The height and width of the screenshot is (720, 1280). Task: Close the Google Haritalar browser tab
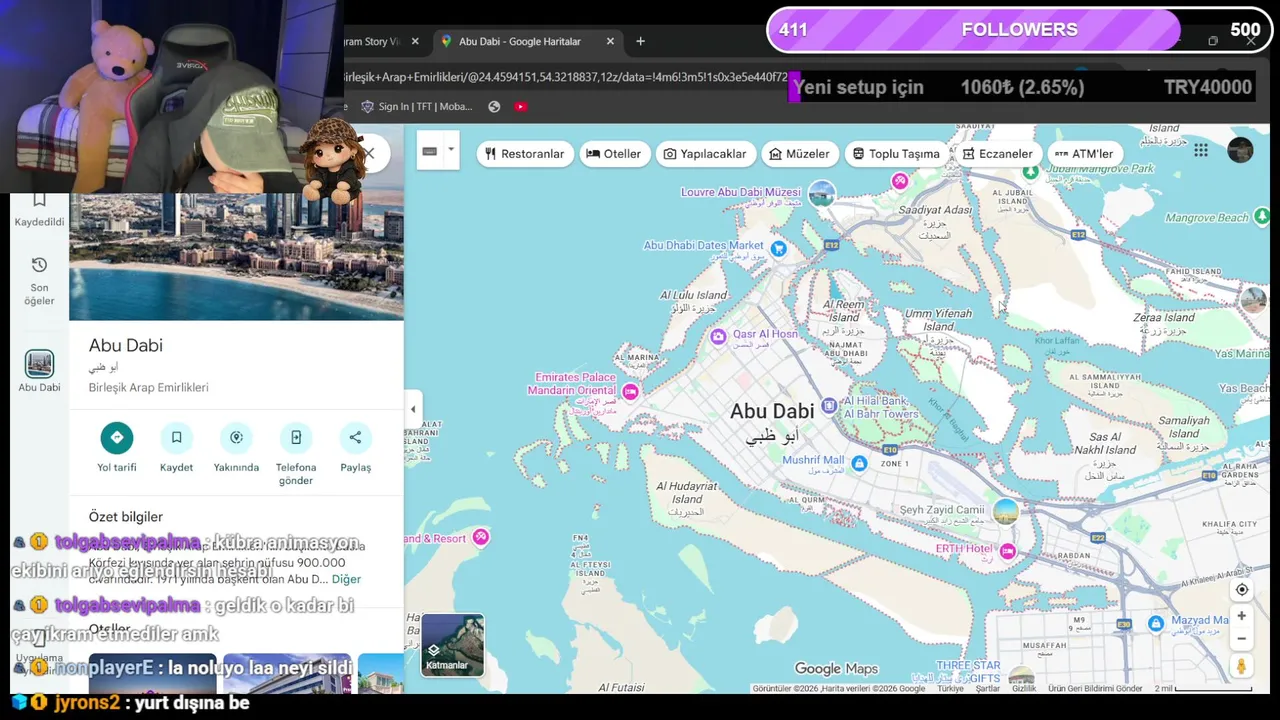610,41
